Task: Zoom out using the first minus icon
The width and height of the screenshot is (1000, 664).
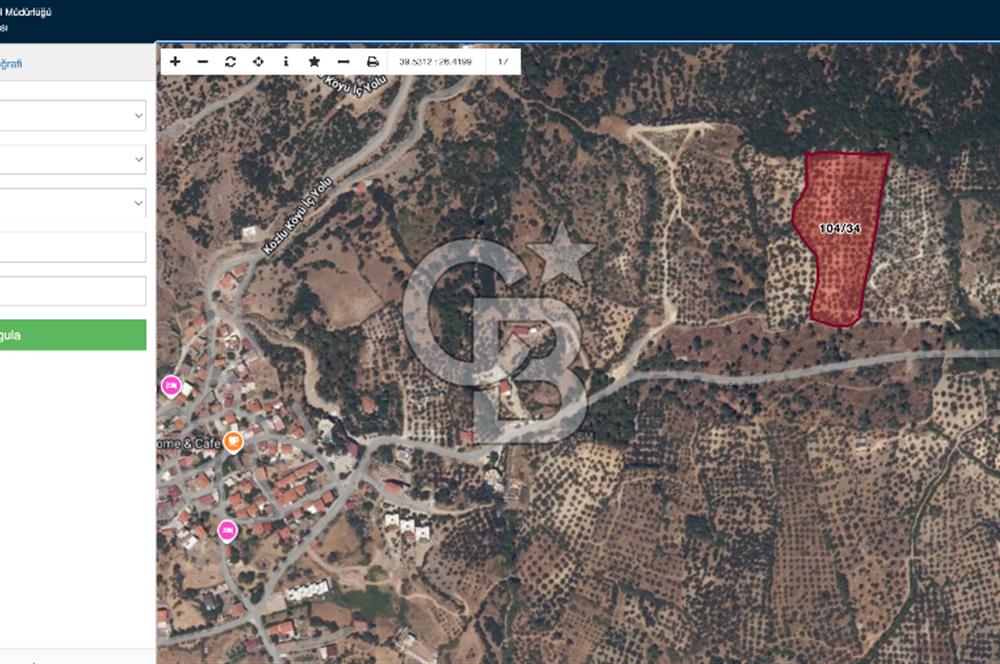Action: [203, 61]
